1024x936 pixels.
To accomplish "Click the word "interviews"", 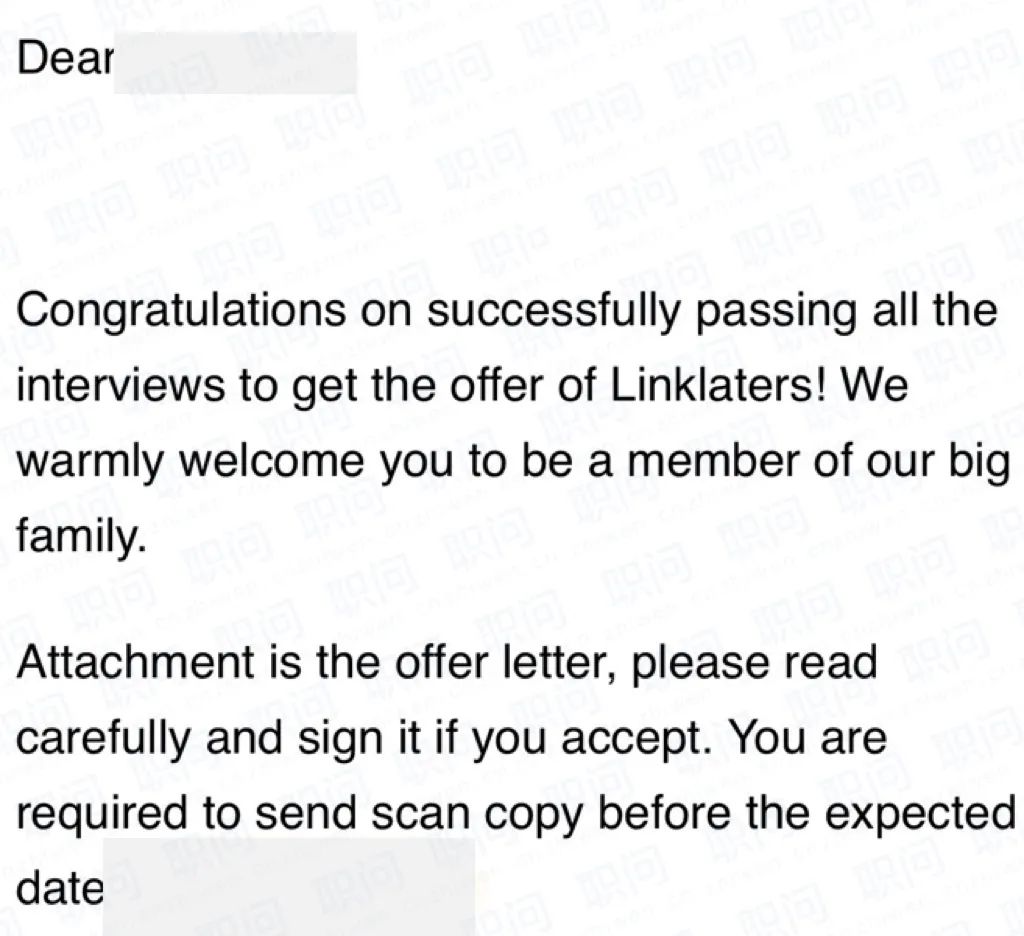I will pyautogui.click(x=120, y=384).
